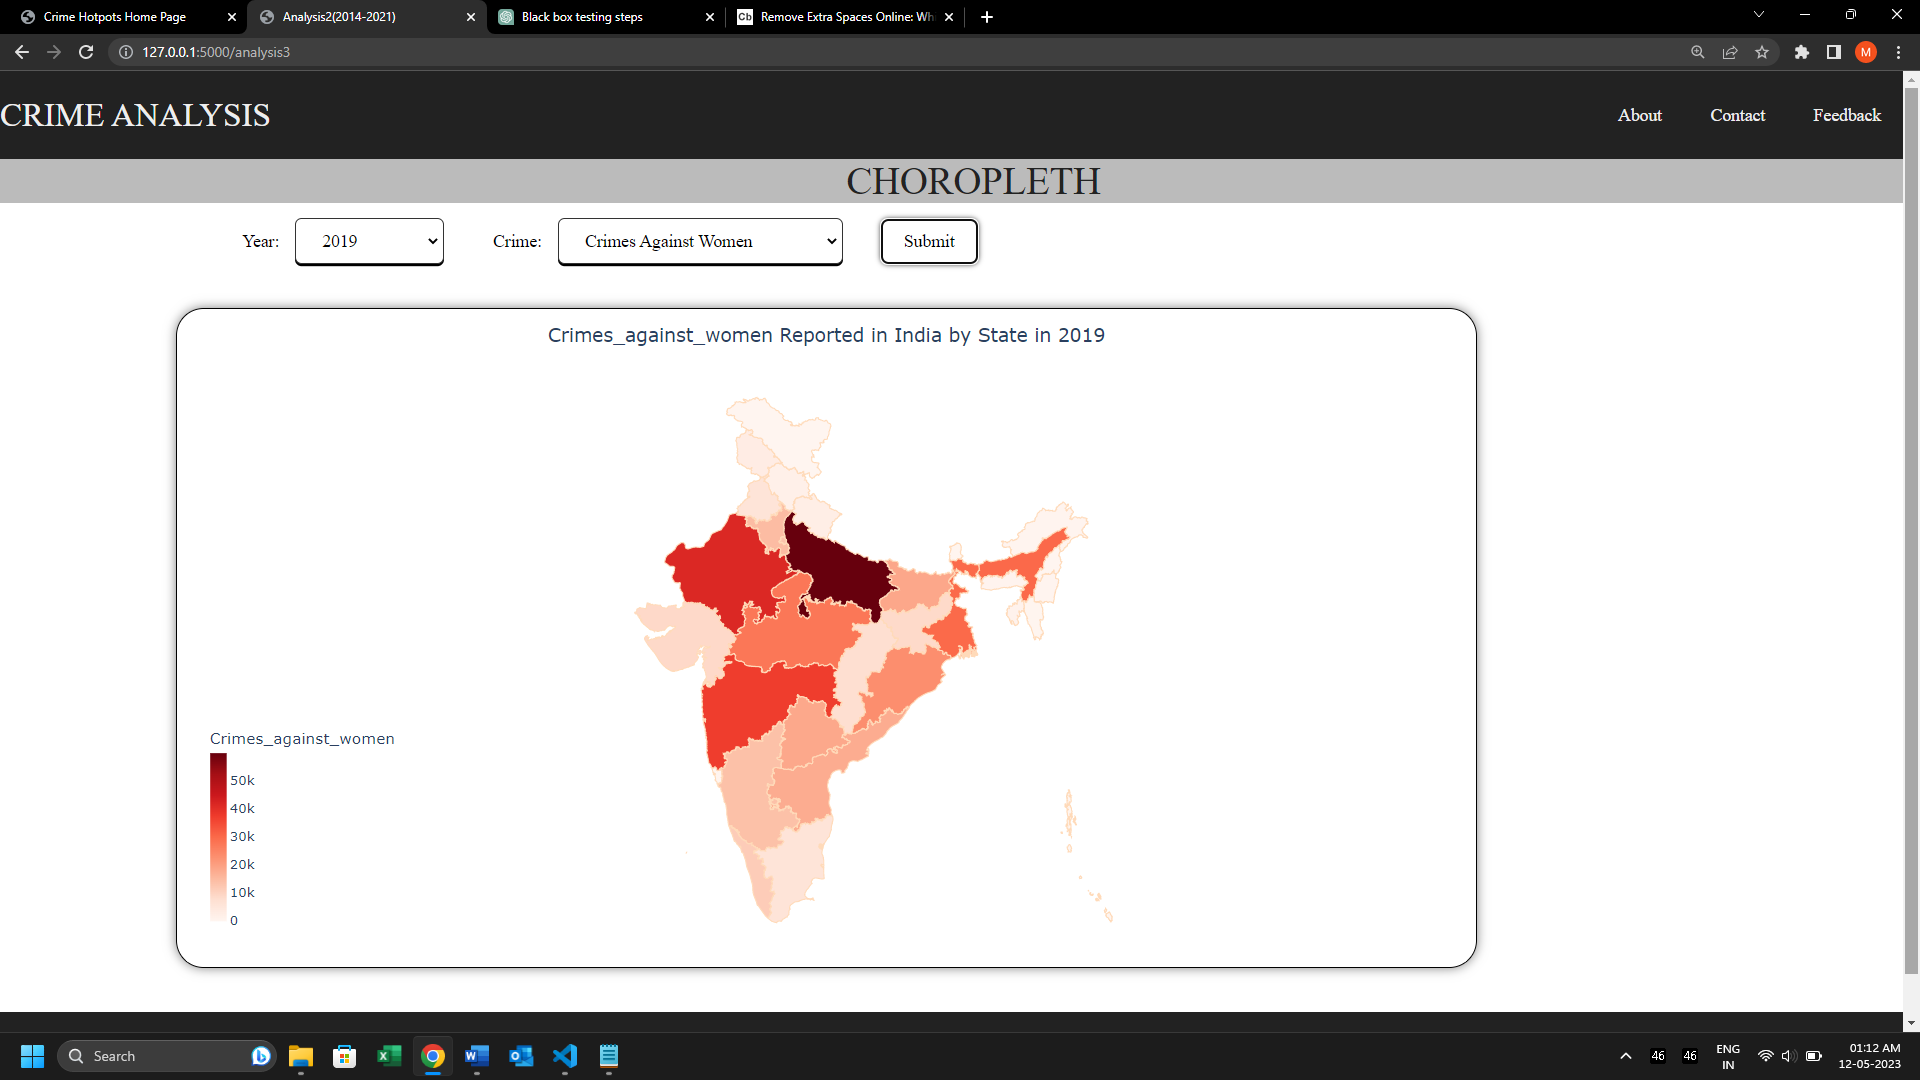Expand the hidden icons chevron in system tray

click(1624, 1055)
